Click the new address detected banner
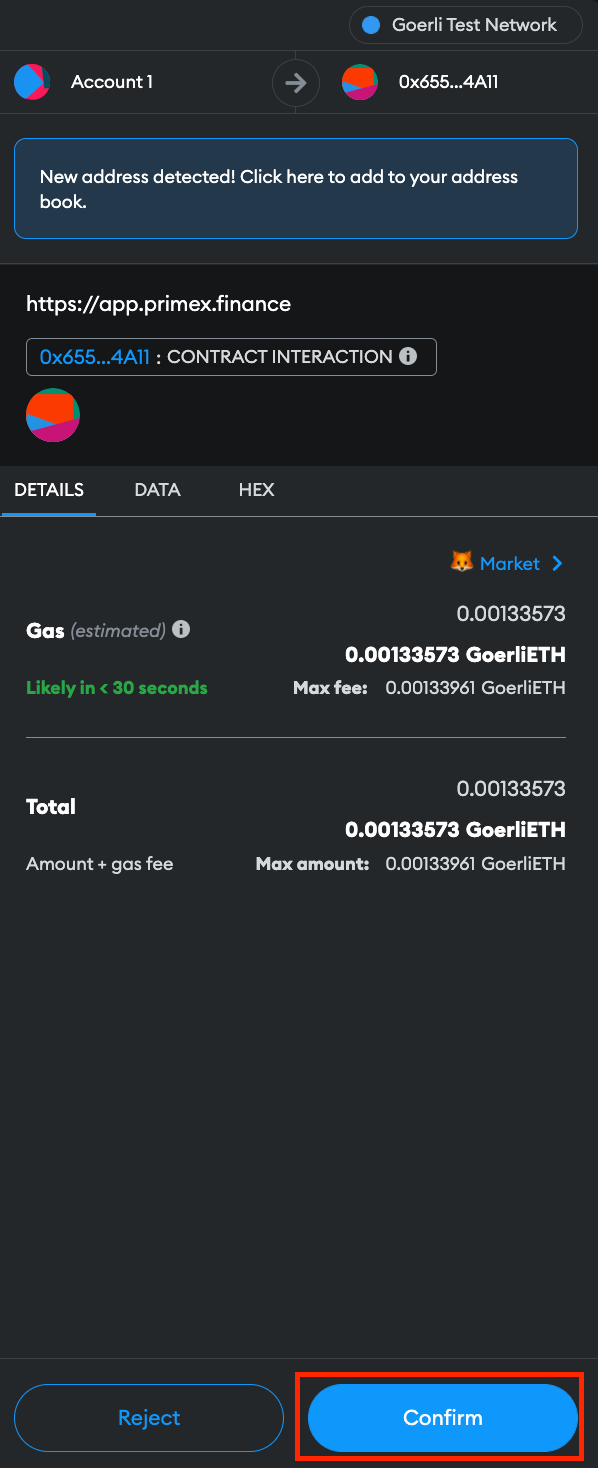The width and height of the screenshot is (598, 1468). (296, 188)
